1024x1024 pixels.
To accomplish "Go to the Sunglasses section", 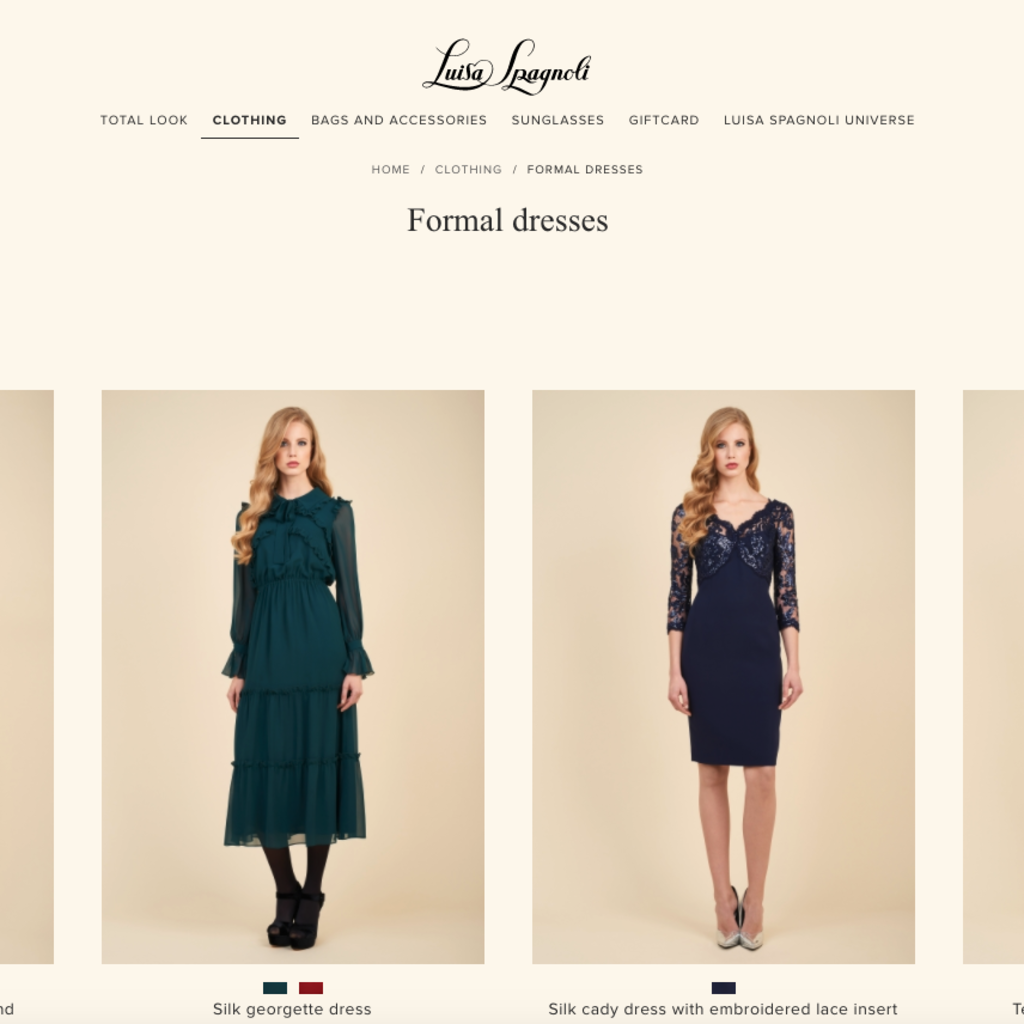I will click(558, 120).
